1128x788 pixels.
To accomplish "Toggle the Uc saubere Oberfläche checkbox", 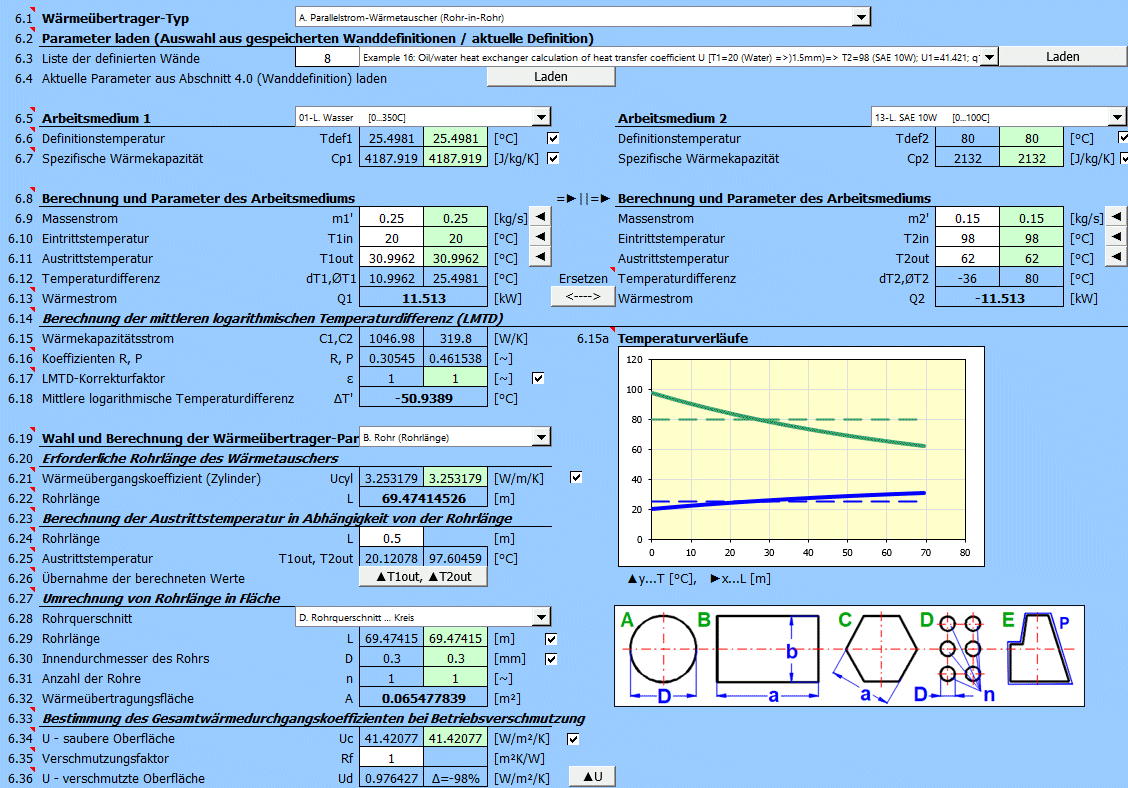I will 574,739.
